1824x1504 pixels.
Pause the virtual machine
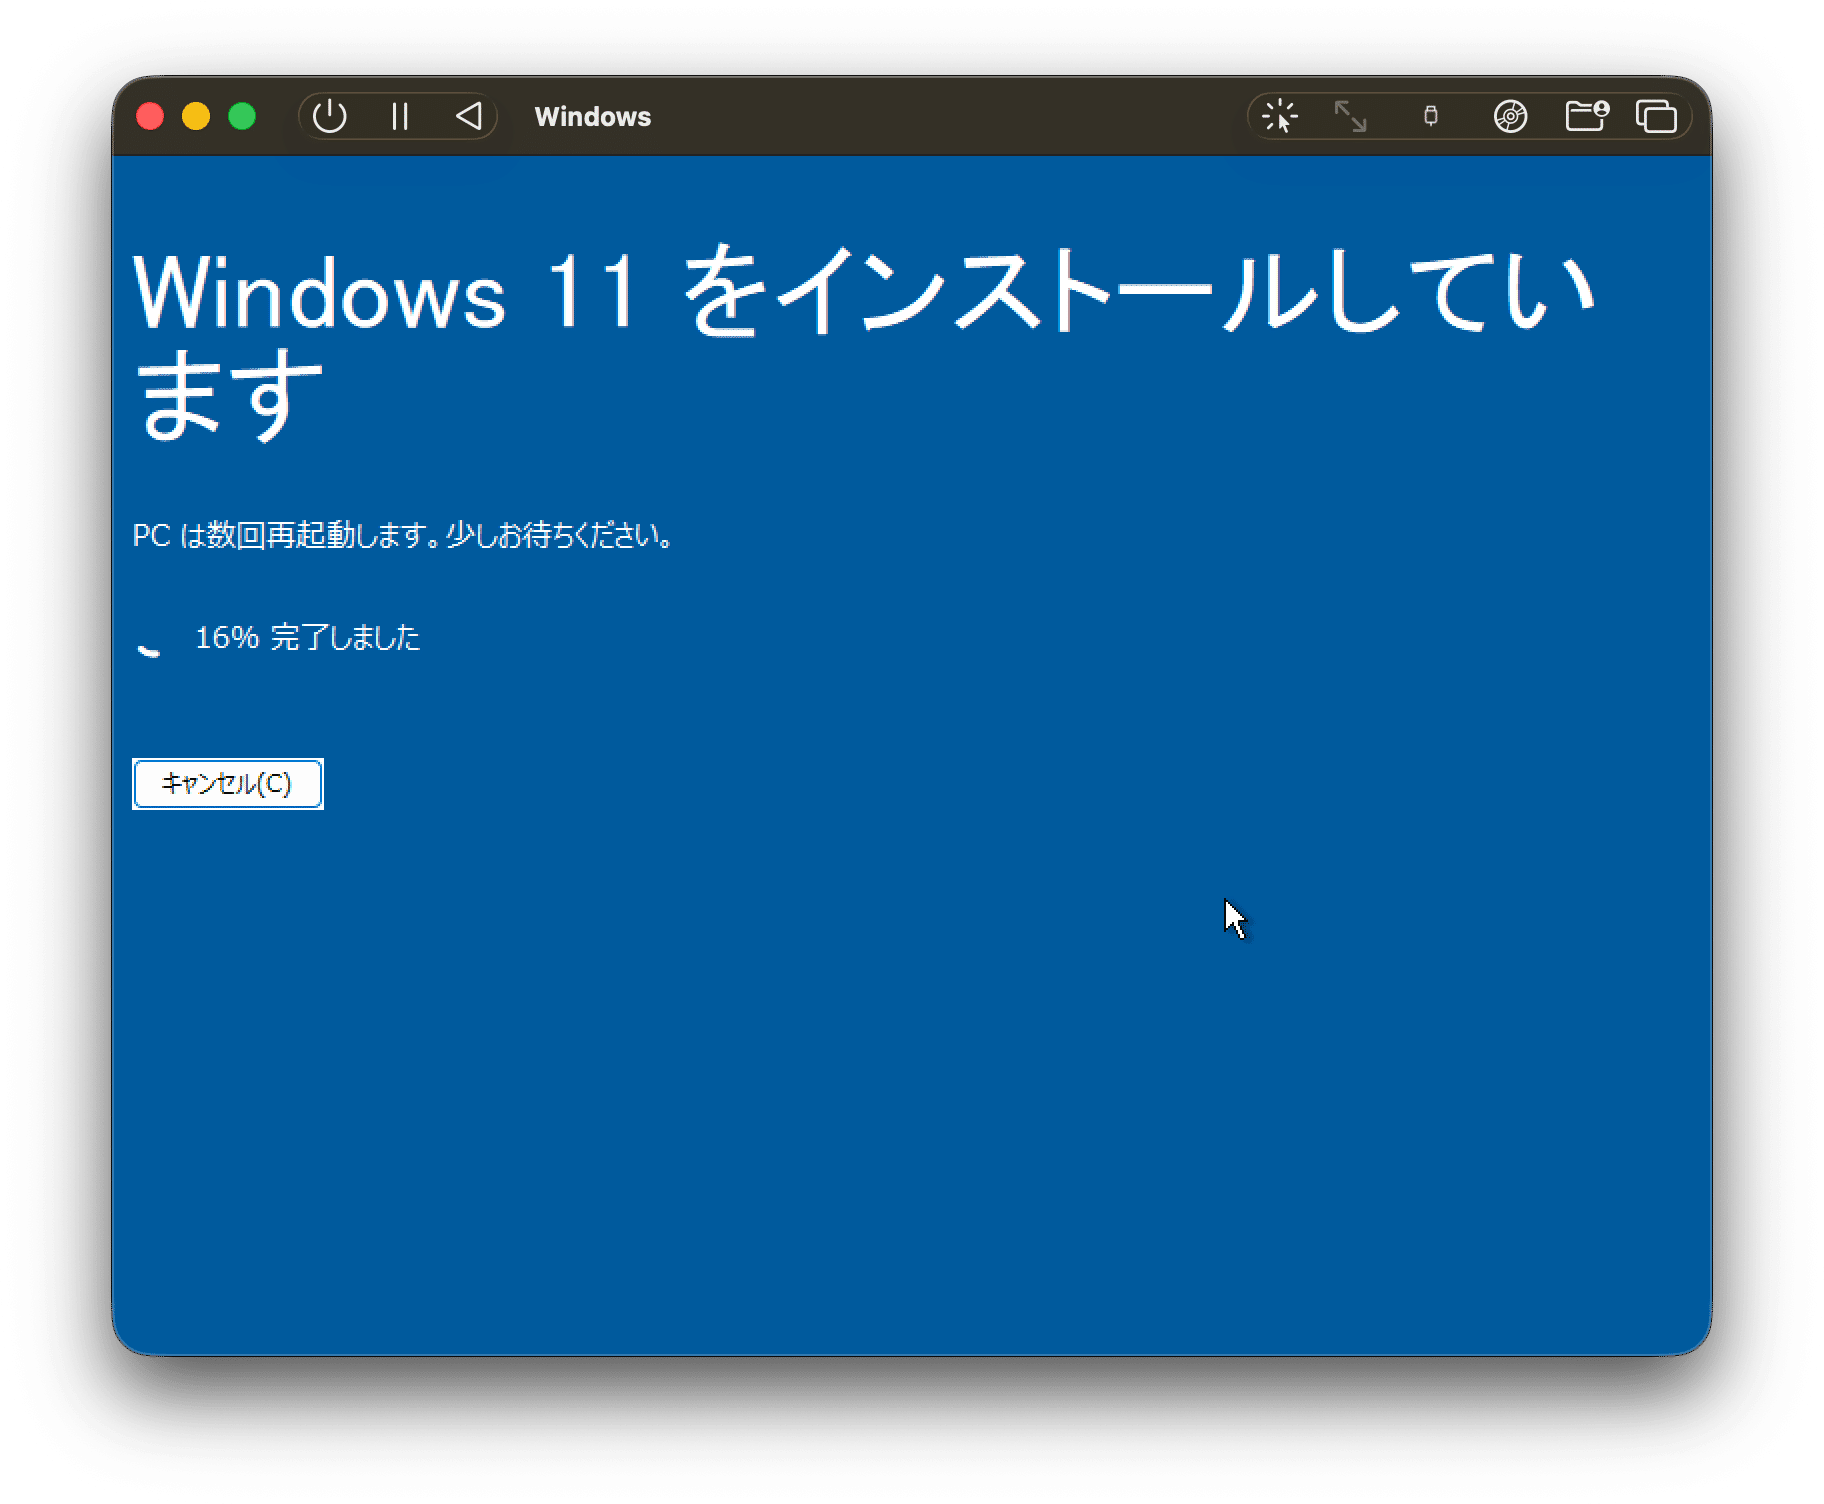pyautogui.click(x=400, y=117)
